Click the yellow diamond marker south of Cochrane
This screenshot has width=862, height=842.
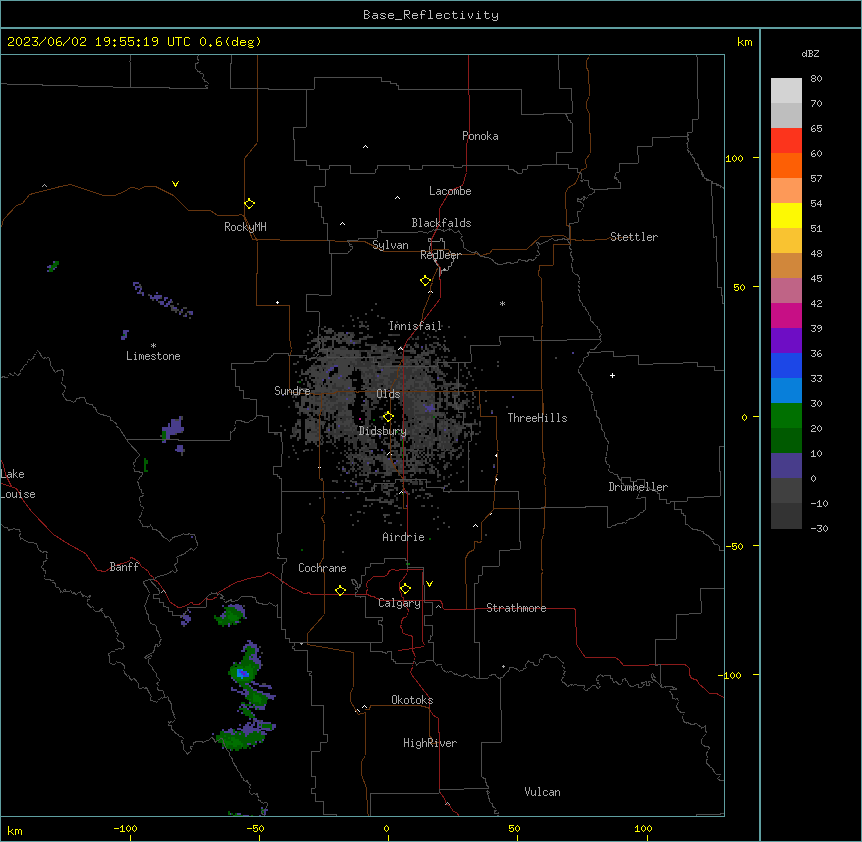tap(340, 590)
